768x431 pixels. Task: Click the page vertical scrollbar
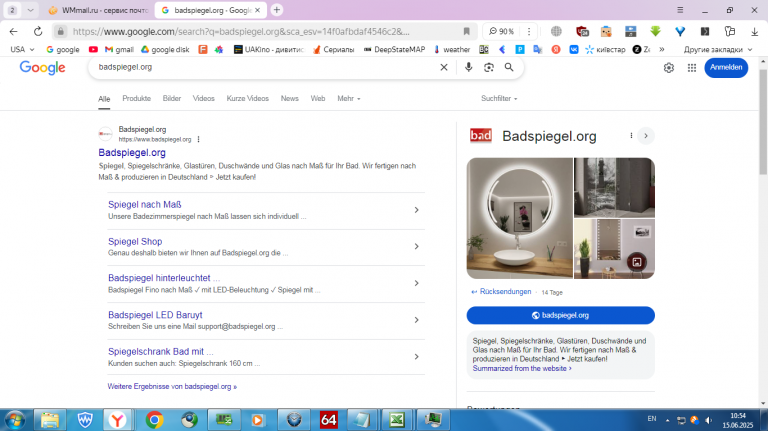pos(763,122)
